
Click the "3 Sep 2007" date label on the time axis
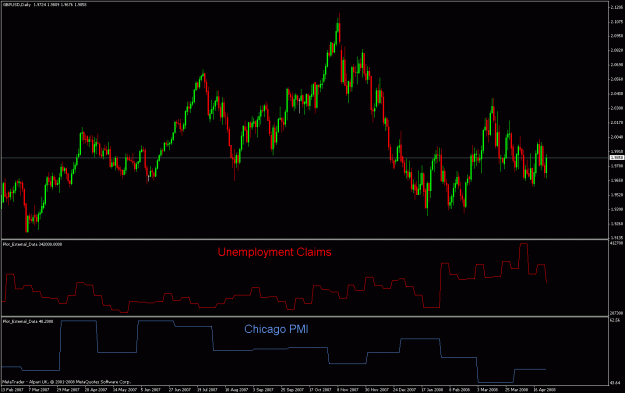point(263,389)
